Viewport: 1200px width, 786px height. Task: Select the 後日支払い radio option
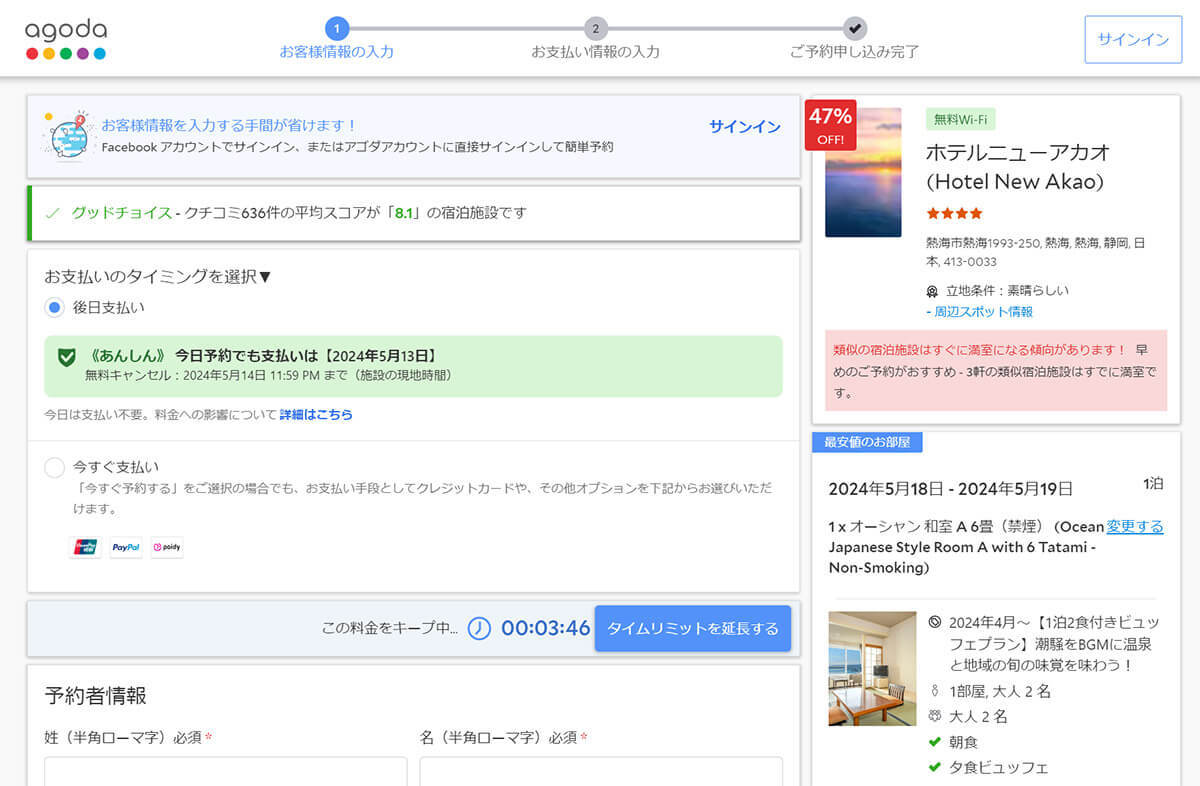54,307
